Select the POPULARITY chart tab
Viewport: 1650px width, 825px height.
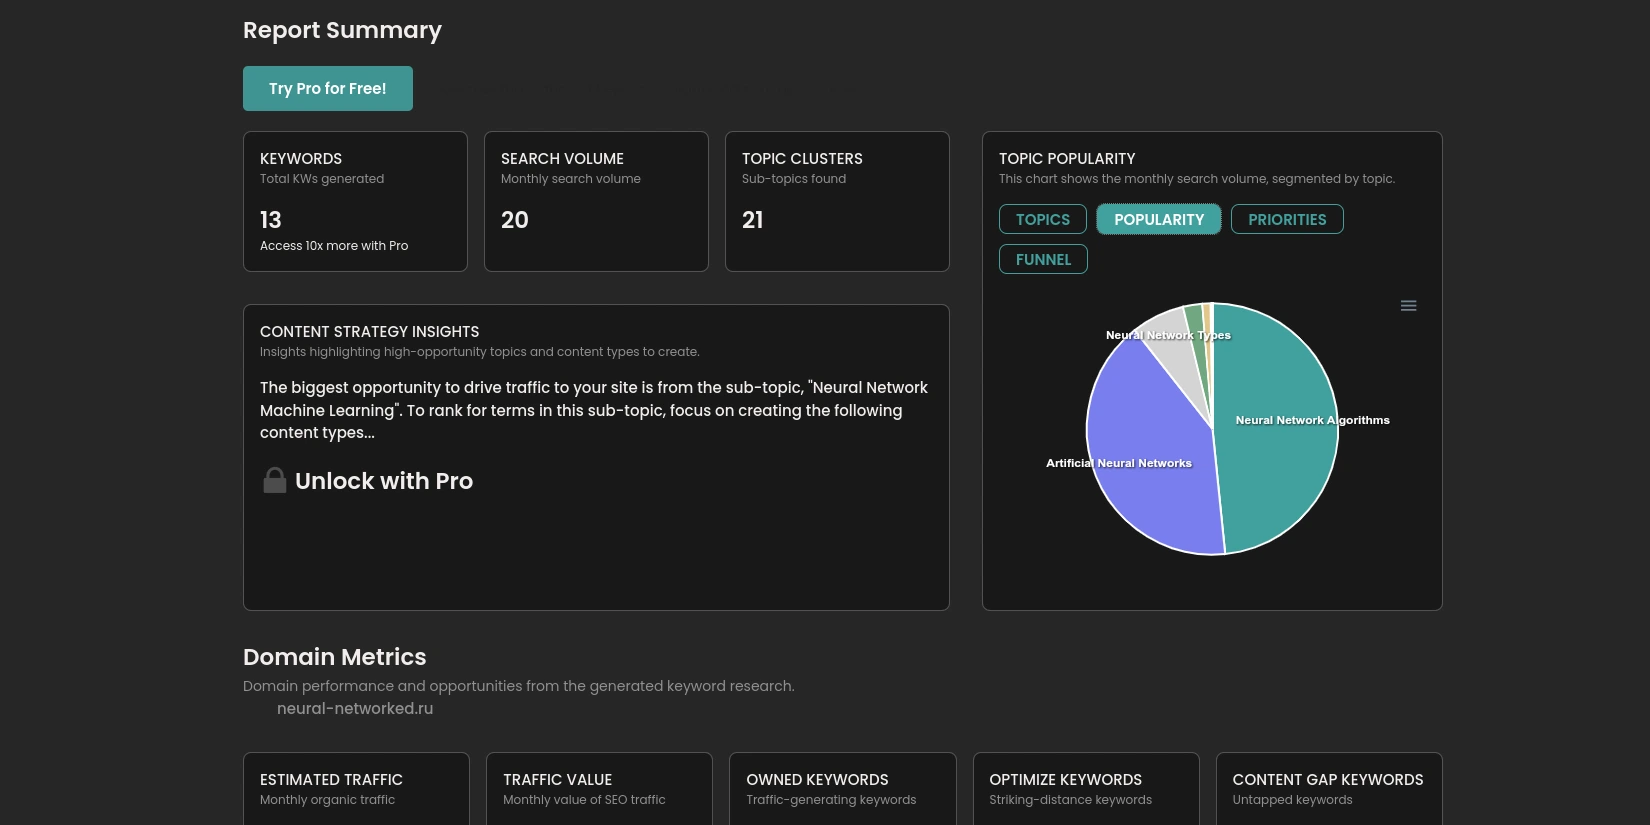pyautogui.click(x=1158, y=219)
